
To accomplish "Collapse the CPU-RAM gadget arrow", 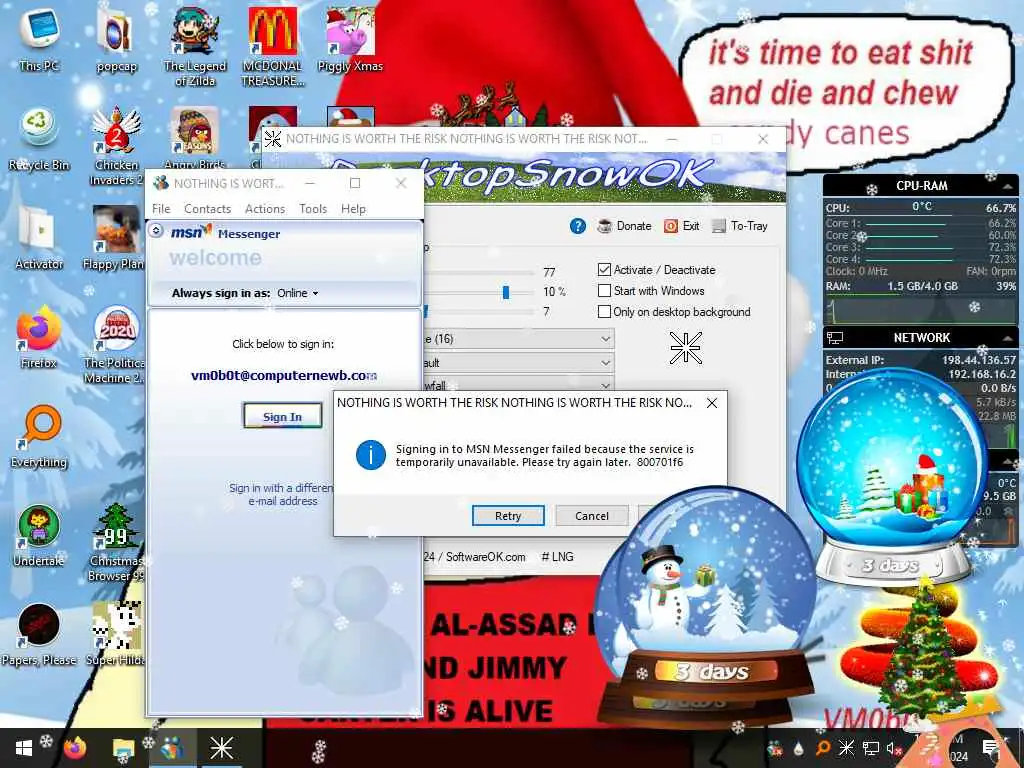I will [1008, 187].
